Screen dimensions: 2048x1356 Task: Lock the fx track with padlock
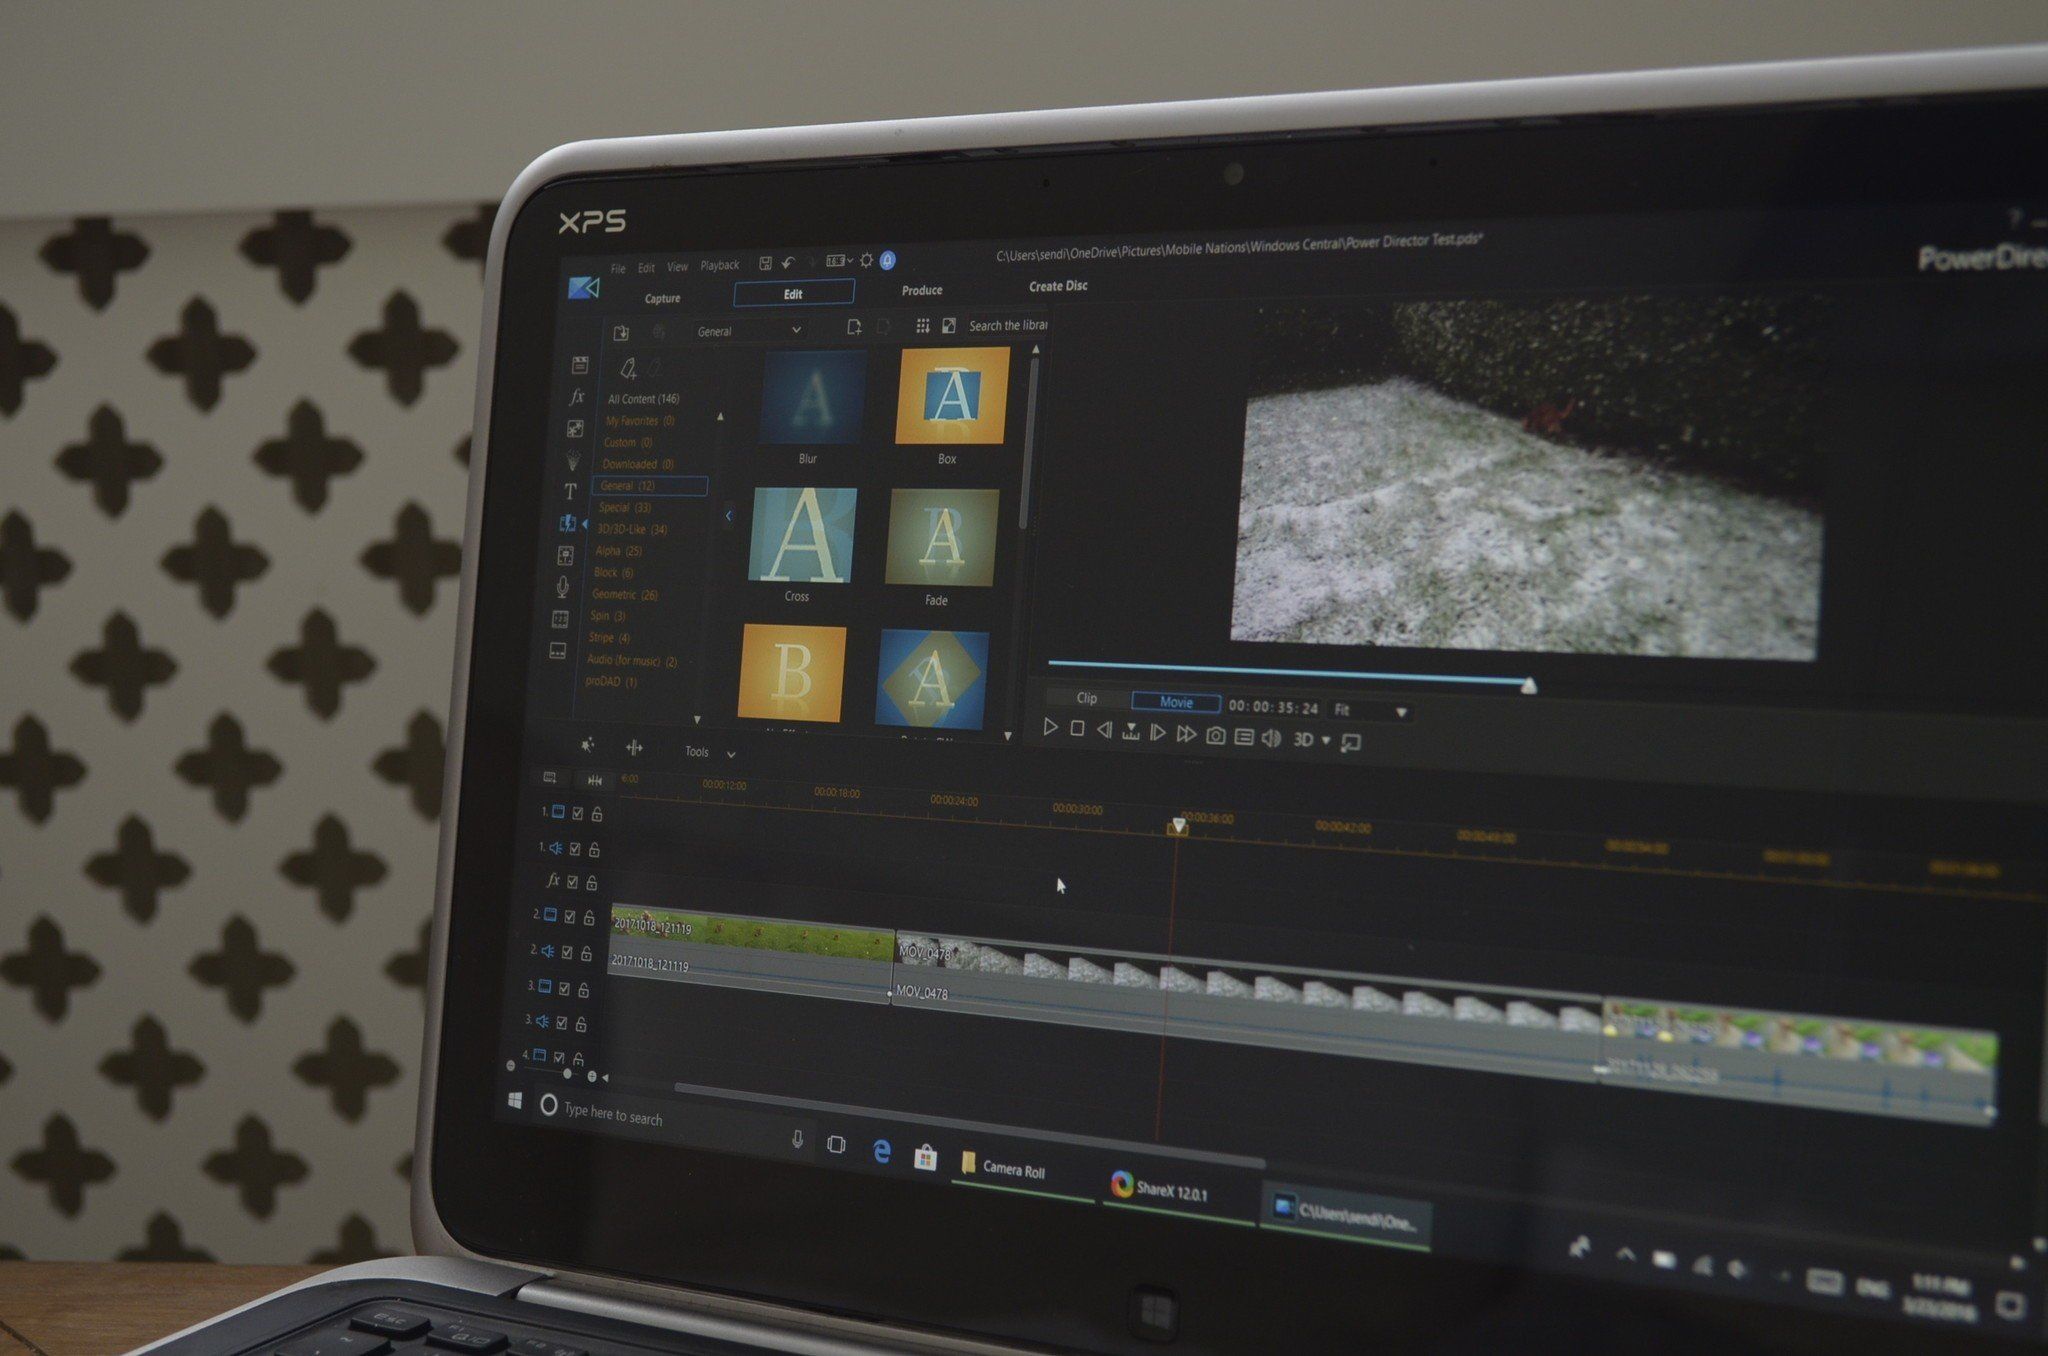tap(592, 883)
